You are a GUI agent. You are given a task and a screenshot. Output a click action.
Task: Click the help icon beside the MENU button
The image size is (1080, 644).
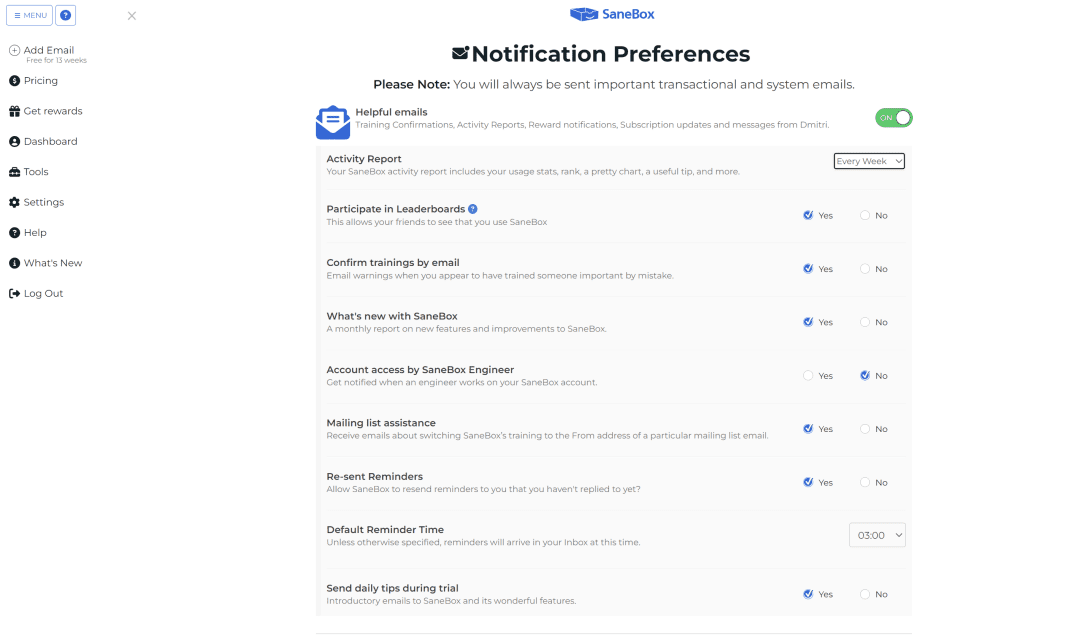click(65, 15)
